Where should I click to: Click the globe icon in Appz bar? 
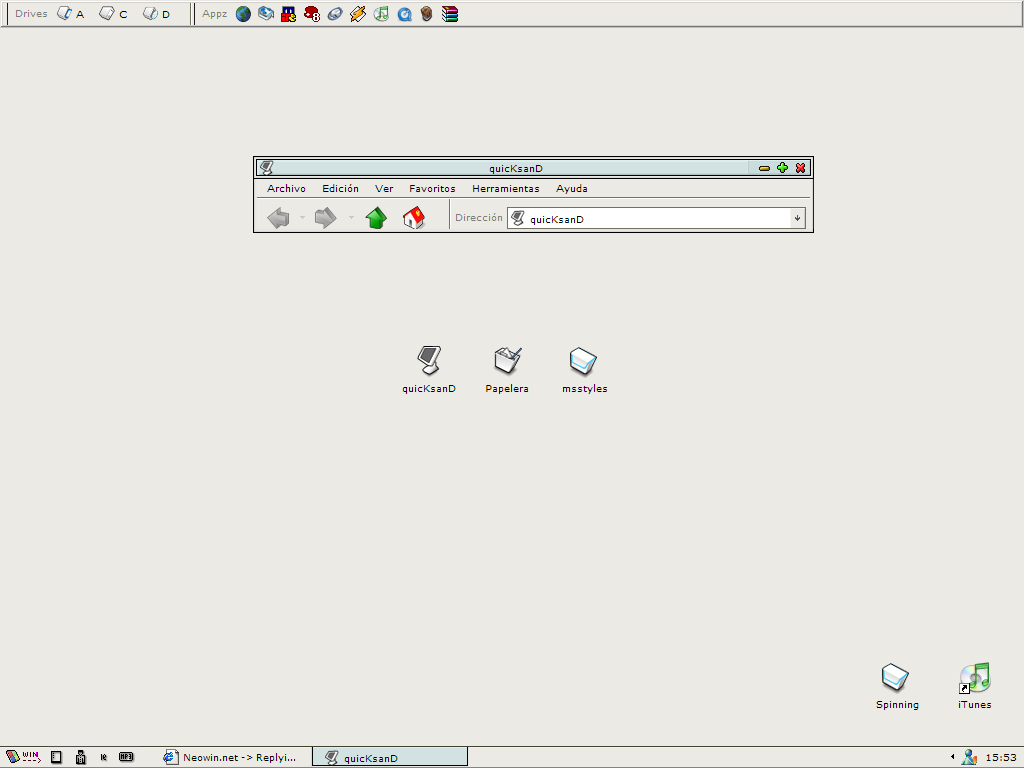(243, 14)
